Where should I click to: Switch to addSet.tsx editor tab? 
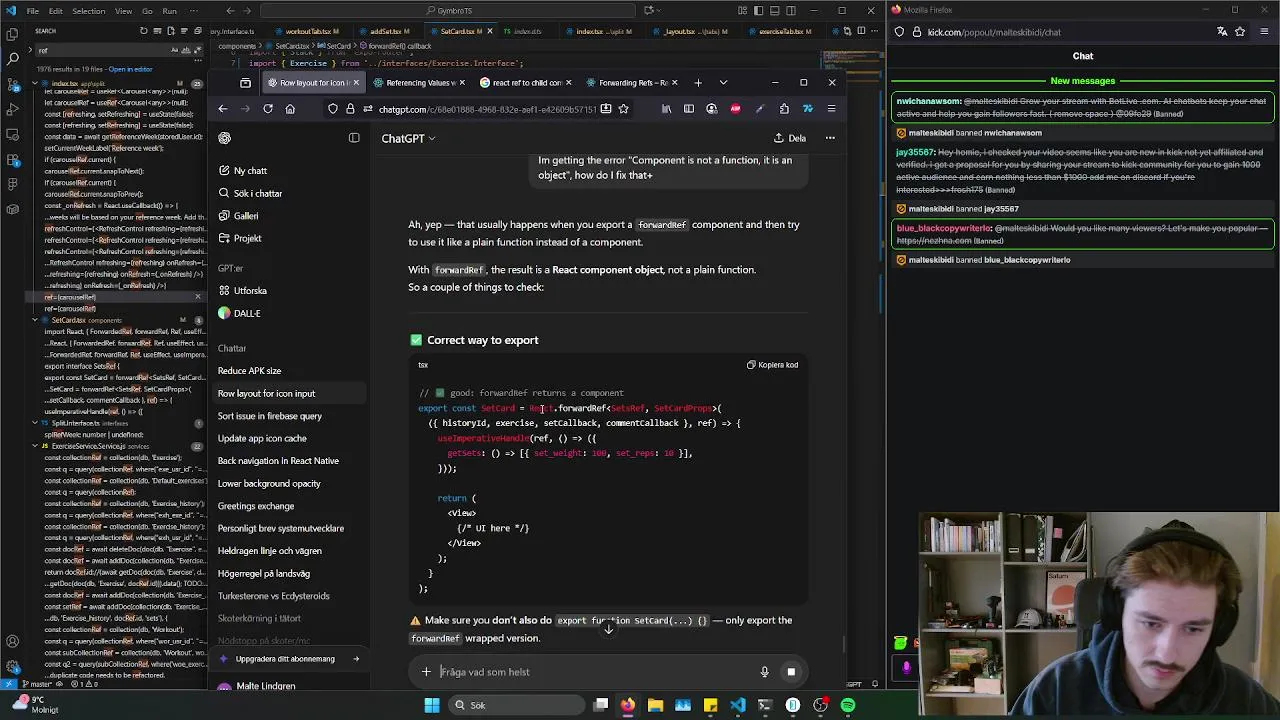coord(385,31)
